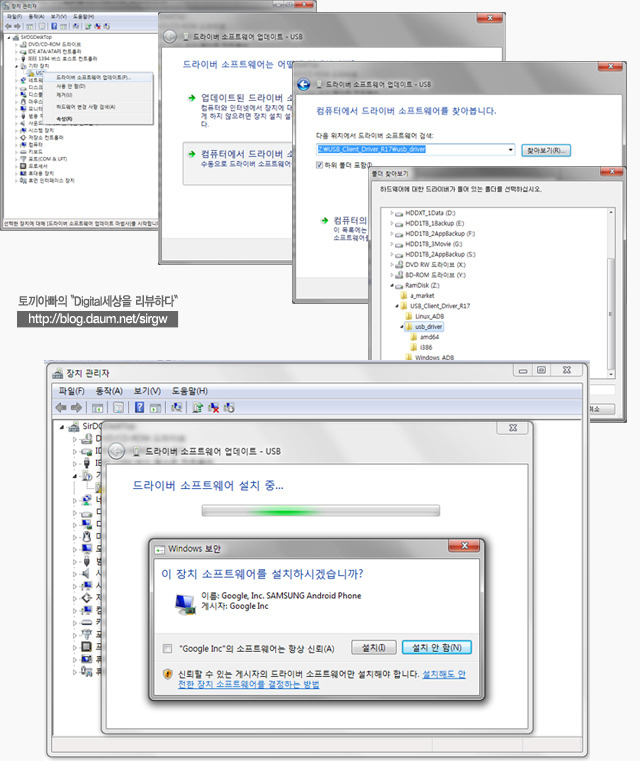The width and height of the screenshot is (640, 761).
Task: Click the computer icon in the Windows Security dialog
Action: (185, 605)
